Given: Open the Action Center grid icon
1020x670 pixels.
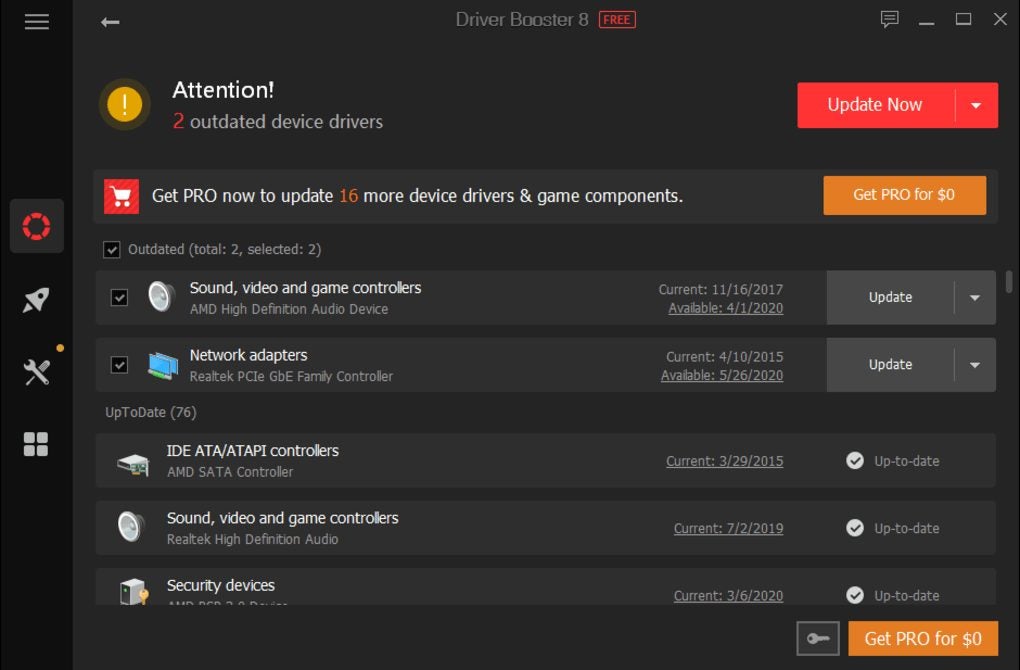Looking at the screenshot, I should 36,445.
